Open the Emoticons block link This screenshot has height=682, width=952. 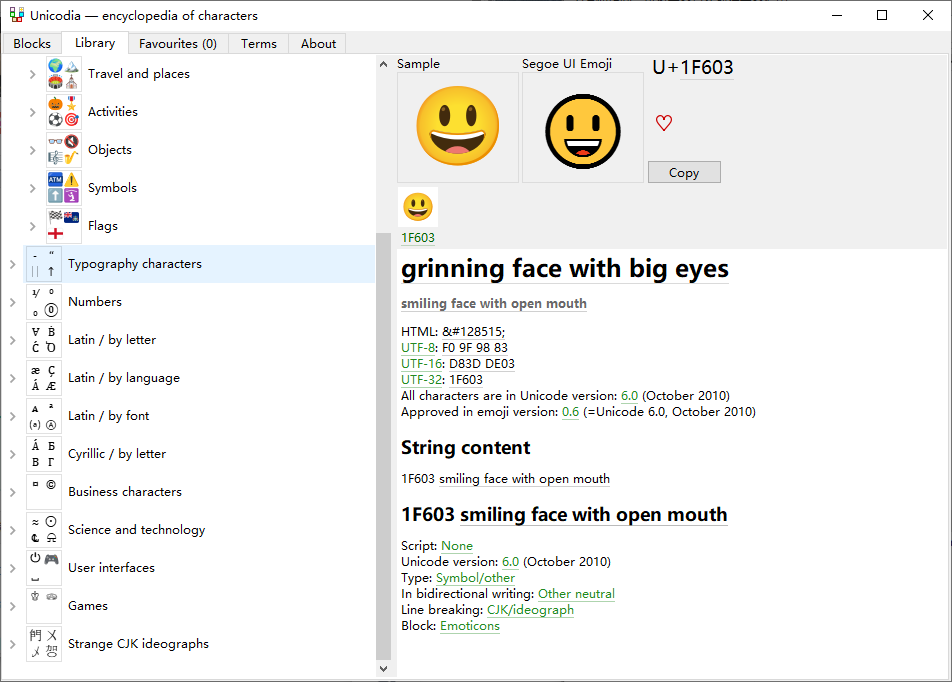(x=469, y=626)
